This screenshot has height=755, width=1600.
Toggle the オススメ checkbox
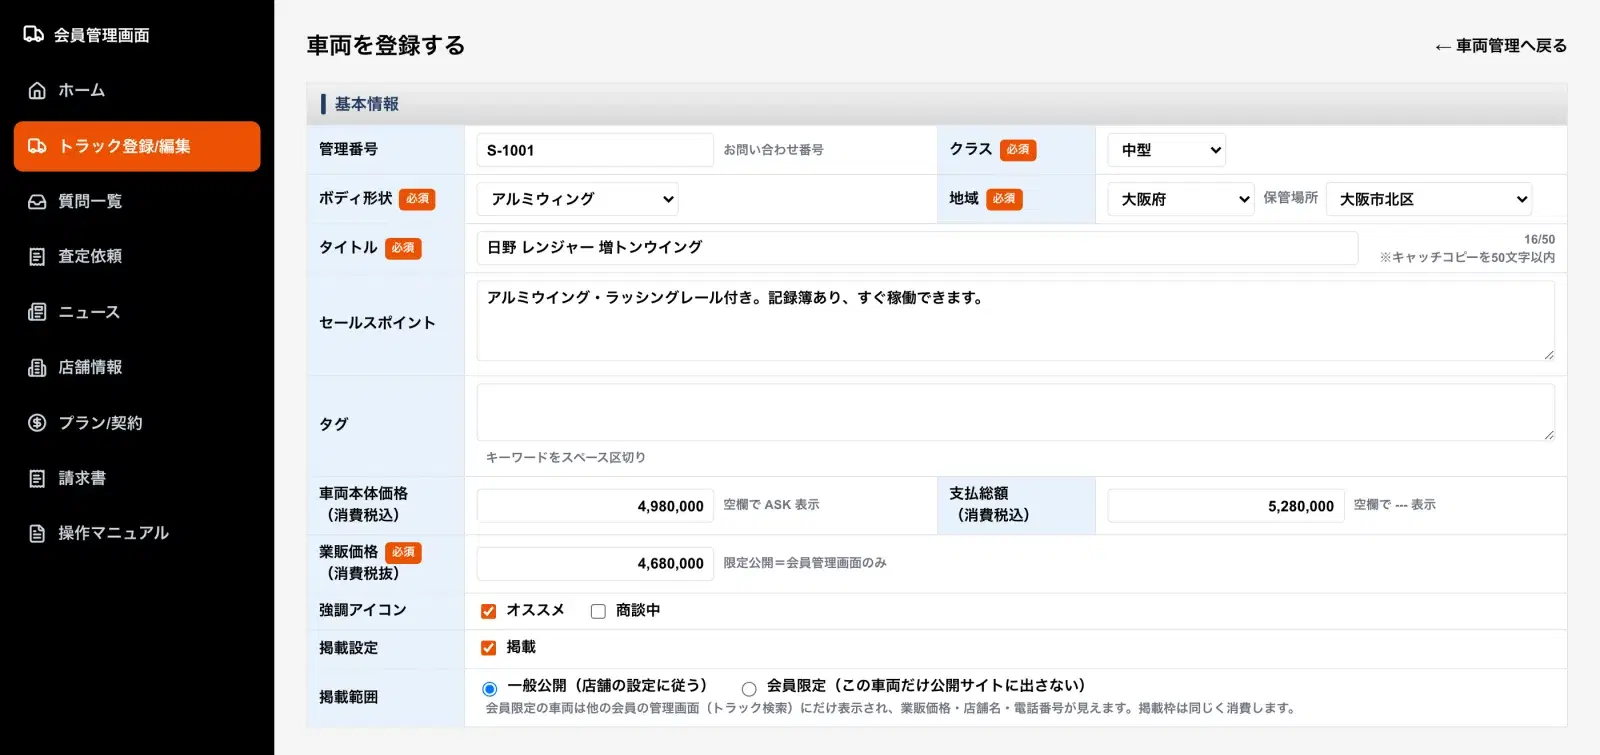click(488, 611)
